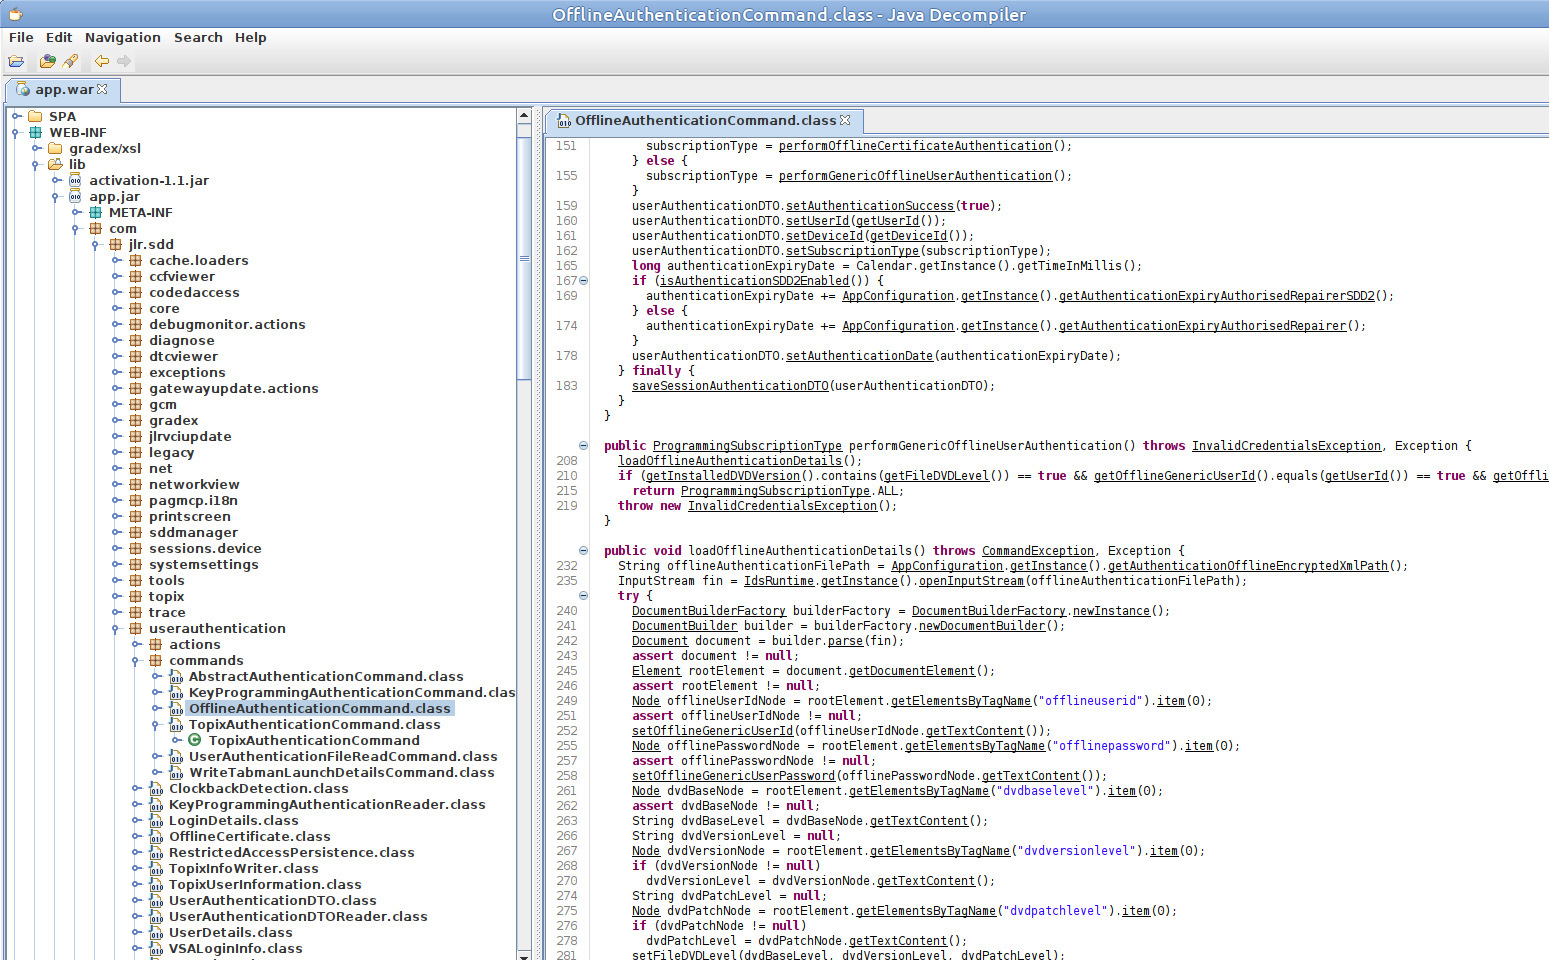Viewport: 1549px width, 960px height.
Task: Click the InvalidCredentialsException link in throws clause
Action: [1285, 446]
